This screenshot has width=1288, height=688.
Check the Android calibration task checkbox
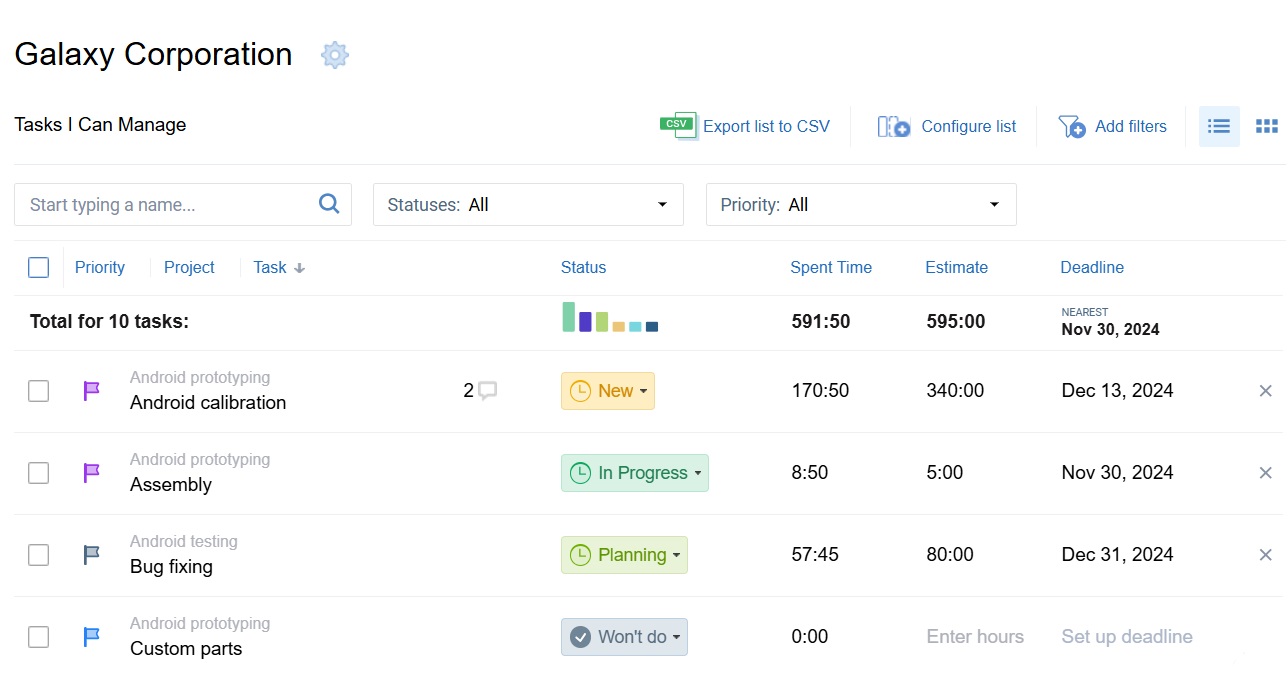tap(38, 391)
